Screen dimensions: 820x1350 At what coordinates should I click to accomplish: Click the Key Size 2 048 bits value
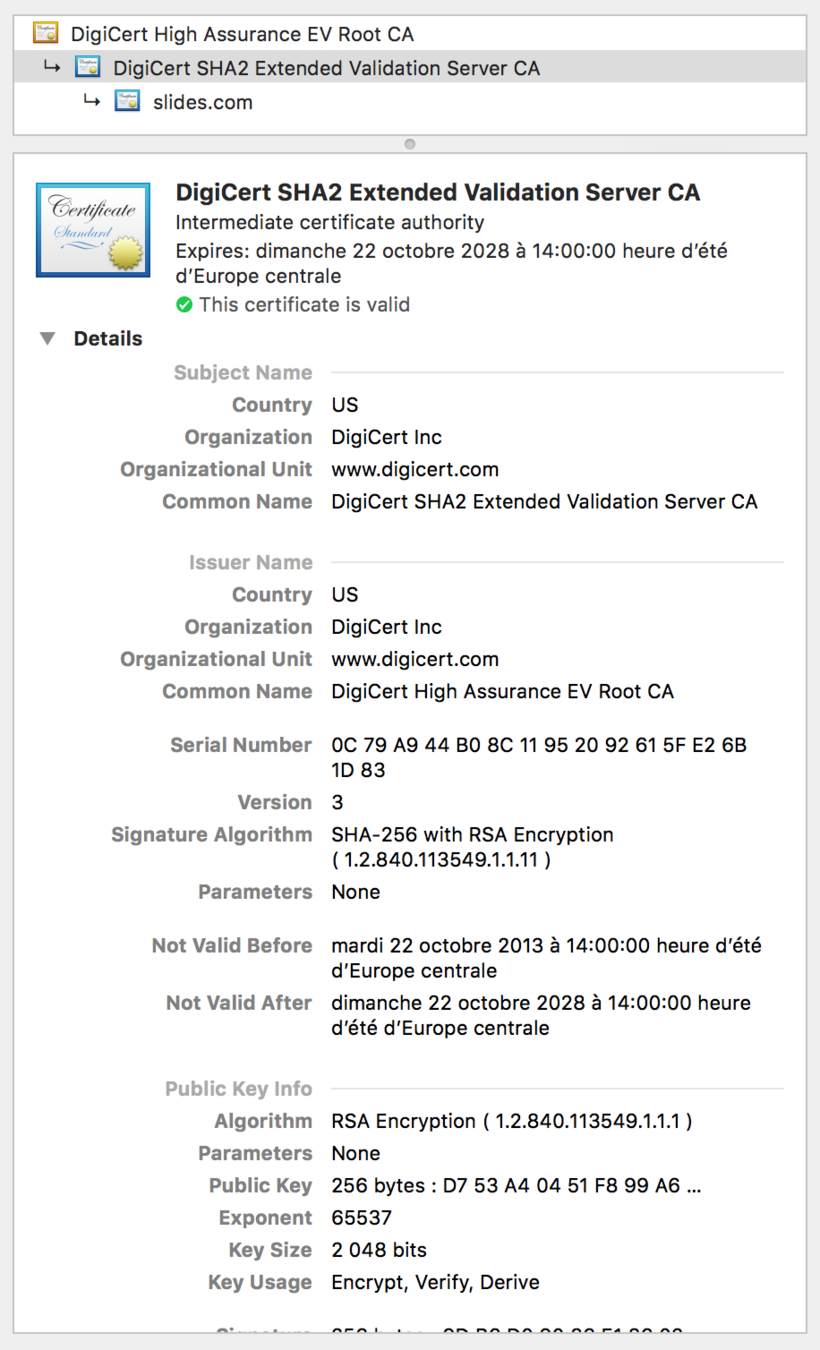pyautogui.click(x=379, y=1250)
